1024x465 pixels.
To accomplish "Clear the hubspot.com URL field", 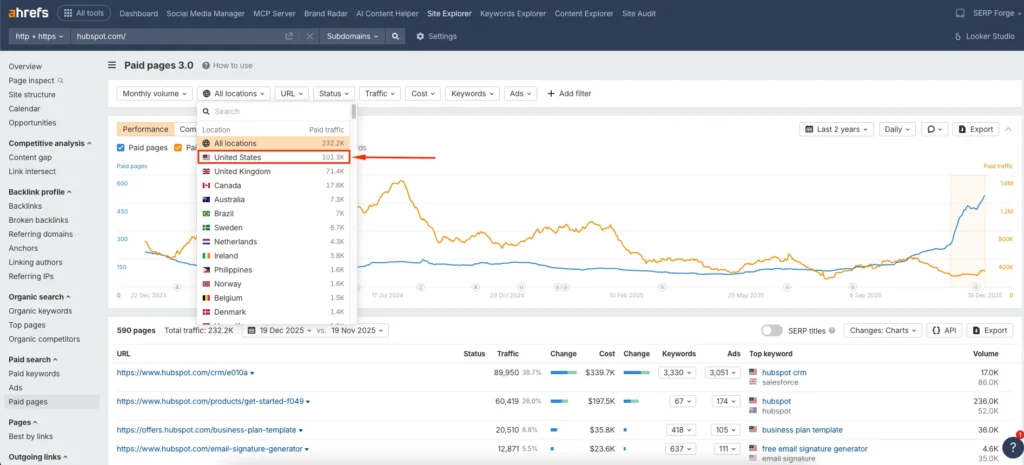I will tap(310, 37).
